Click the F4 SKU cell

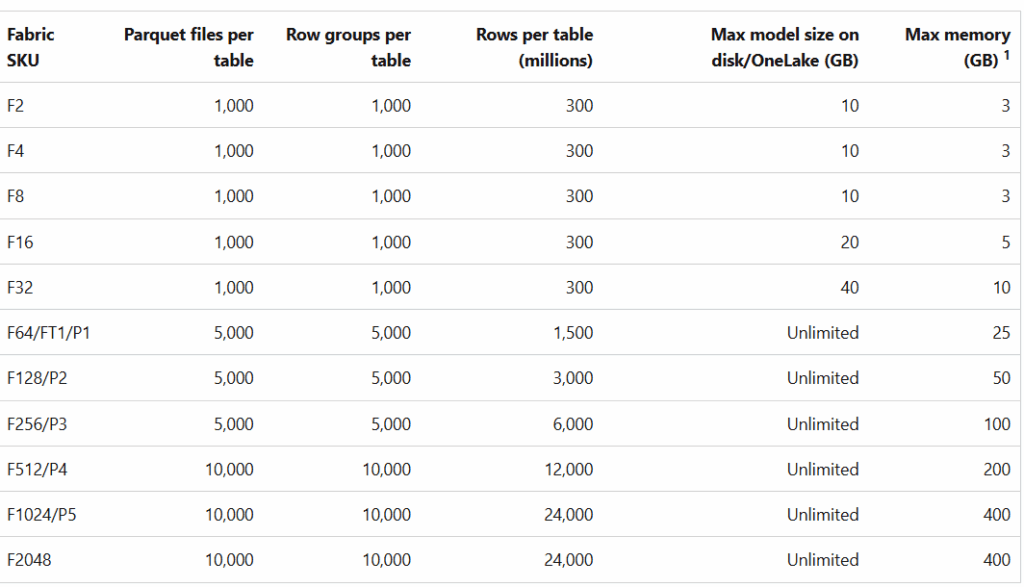pyautogui.click(x=16, y=151)
